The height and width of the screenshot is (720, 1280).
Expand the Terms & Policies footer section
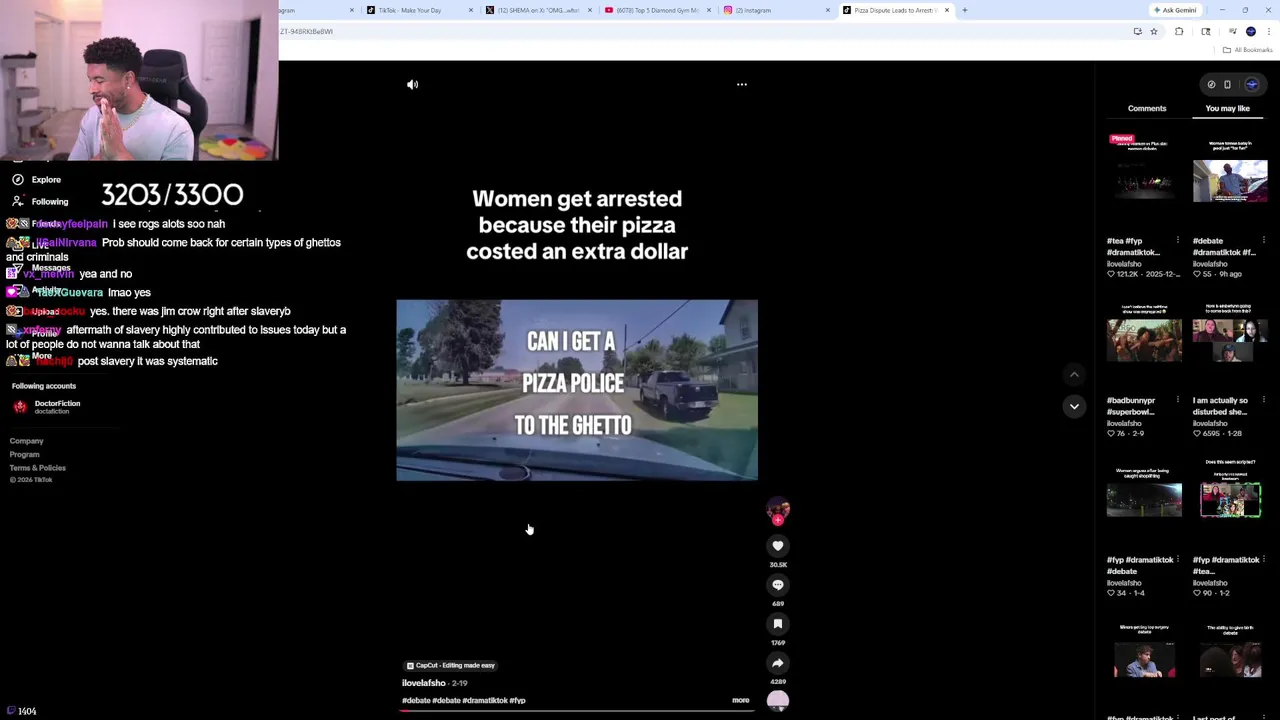[38, 468]
